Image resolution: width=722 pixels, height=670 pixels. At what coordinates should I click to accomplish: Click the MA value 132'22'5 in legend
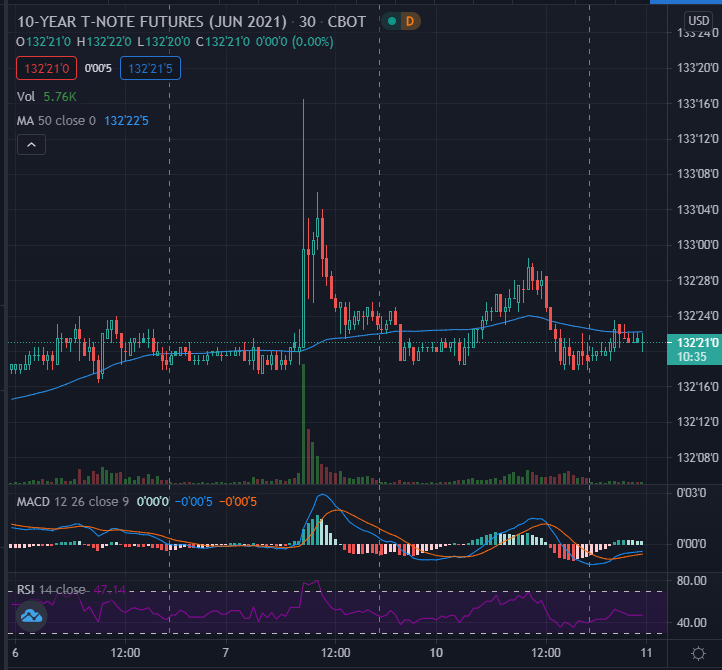[126, 121]
